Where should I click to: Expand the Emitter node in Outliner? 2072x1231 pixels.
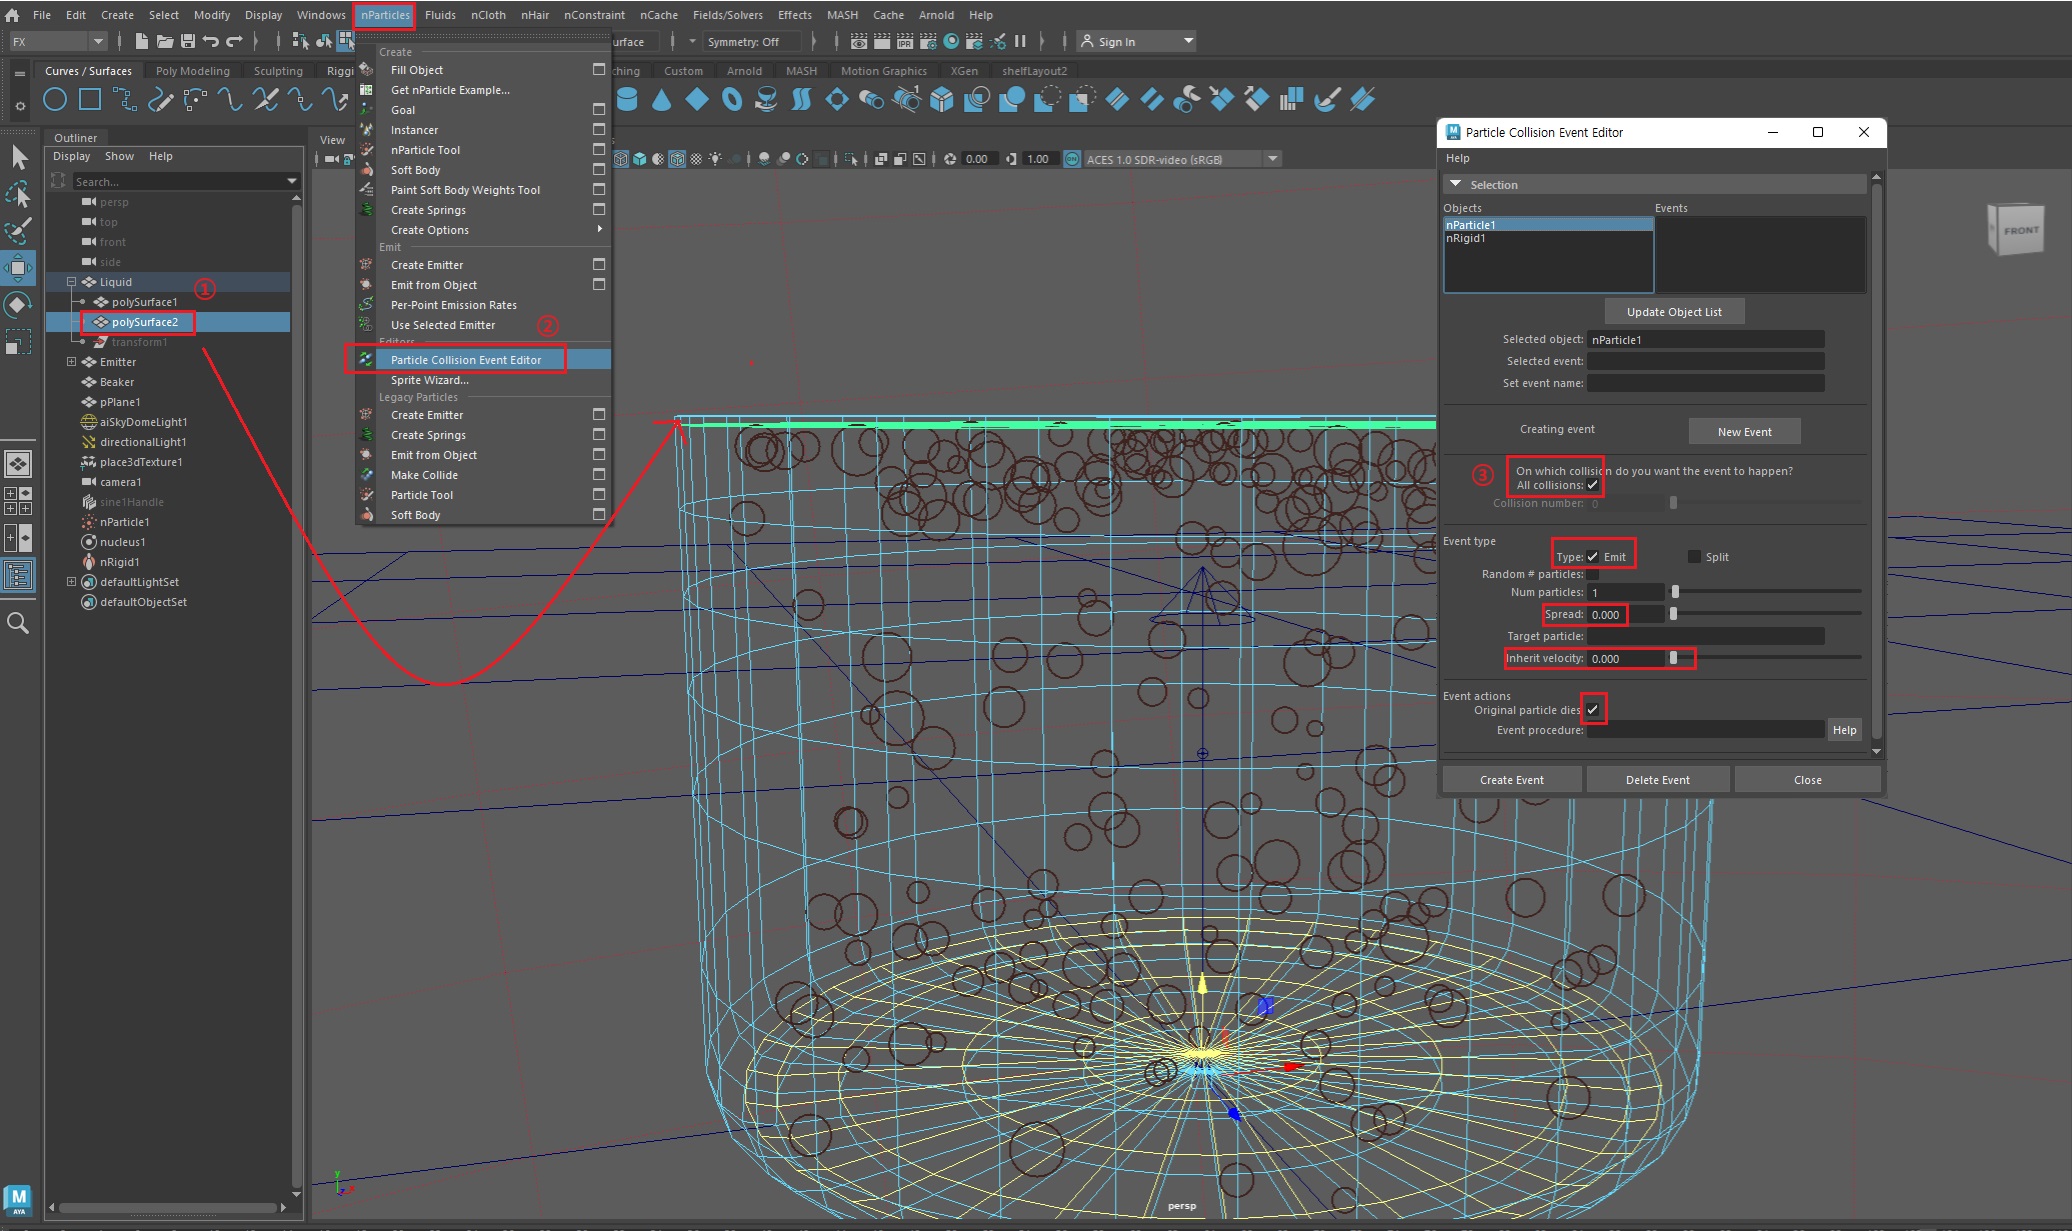point(71,362)
